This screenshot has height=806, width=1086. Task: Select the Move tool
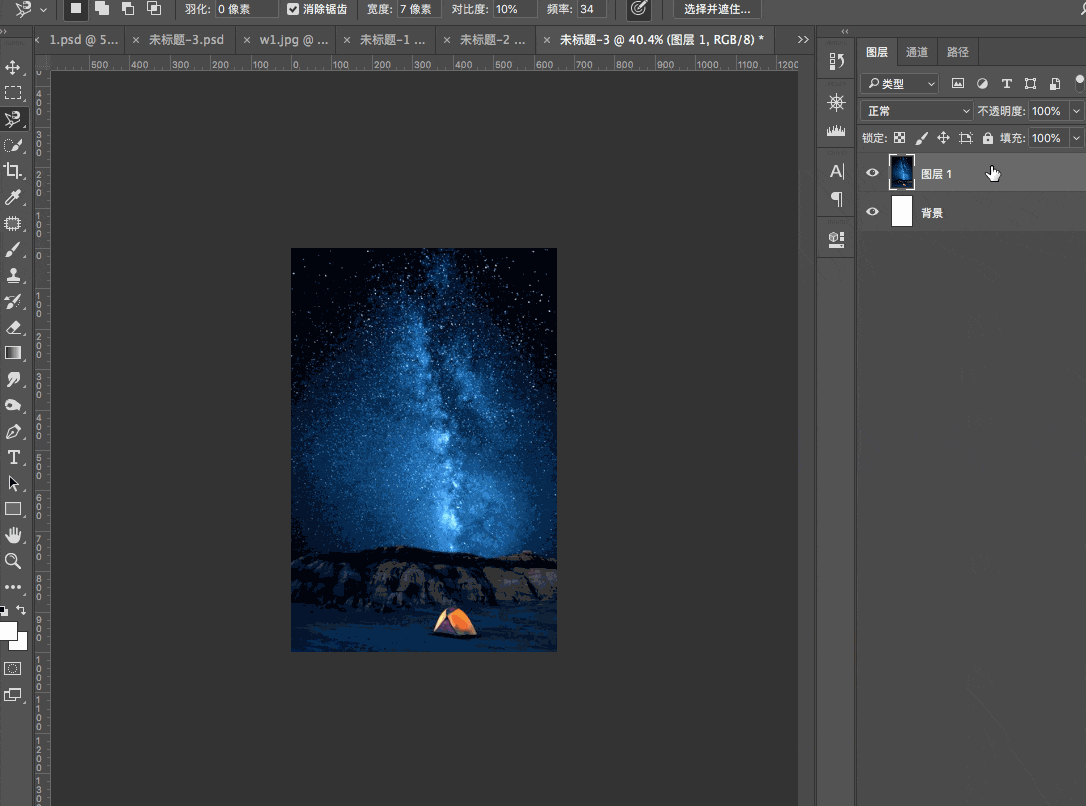click(12, 67)
